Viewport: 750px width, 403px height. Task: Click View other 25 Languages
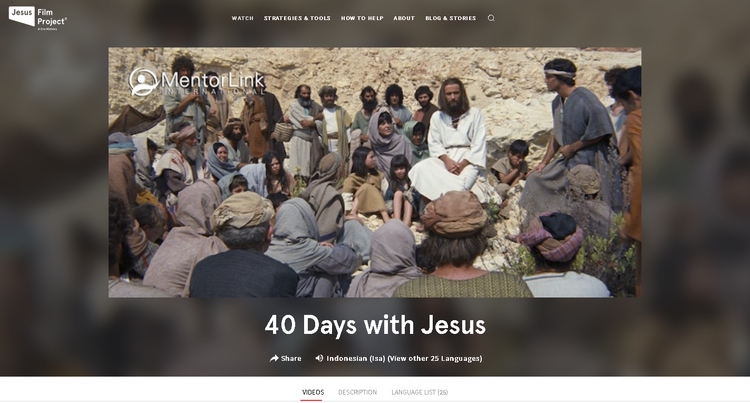(x=435, y=358)
